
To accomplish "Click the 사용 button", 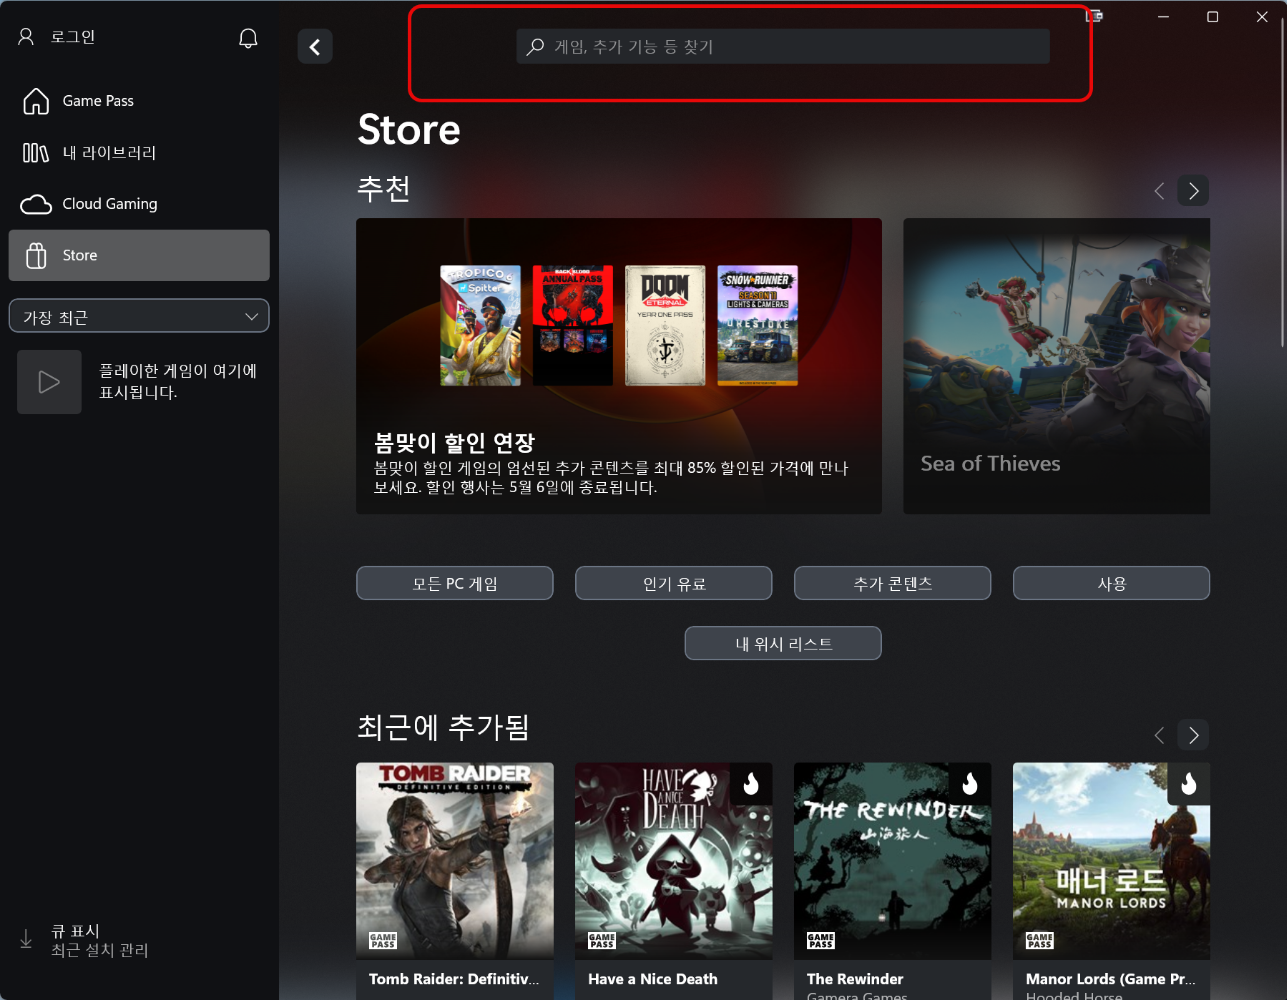I will [1111, 583].
